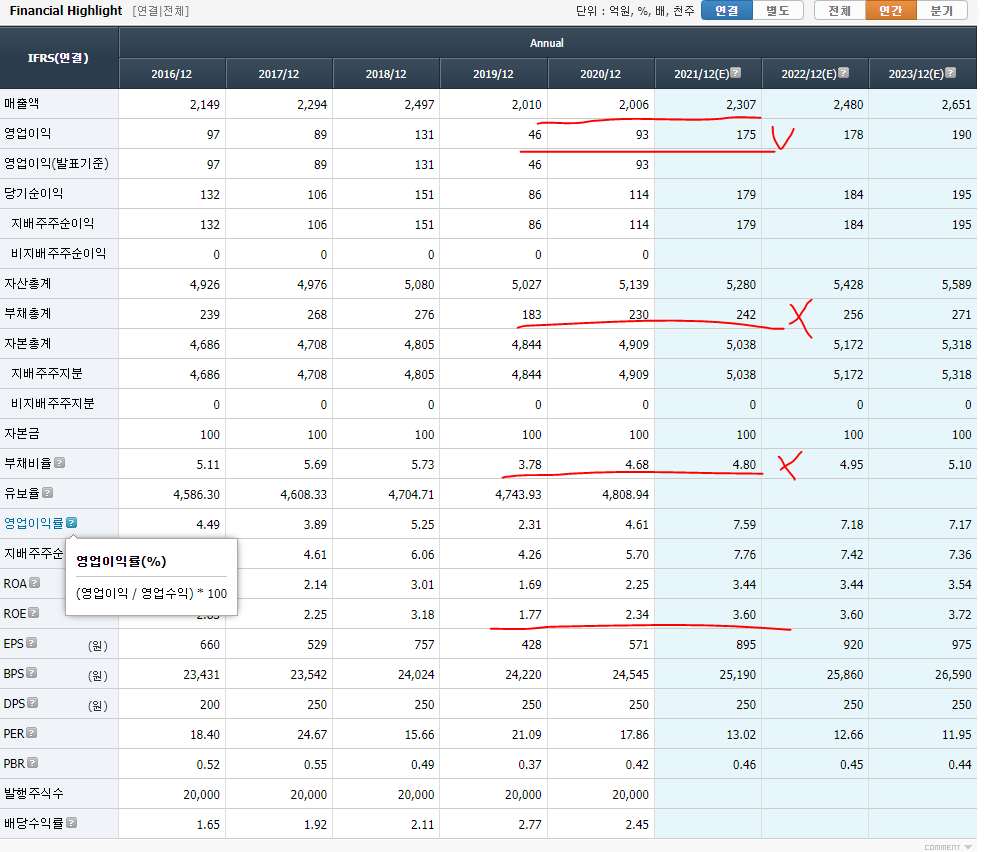The height and width of the screenshot is (852, 984).
Task: Click the 당기순이익 row label
Action: click(33, 193)
